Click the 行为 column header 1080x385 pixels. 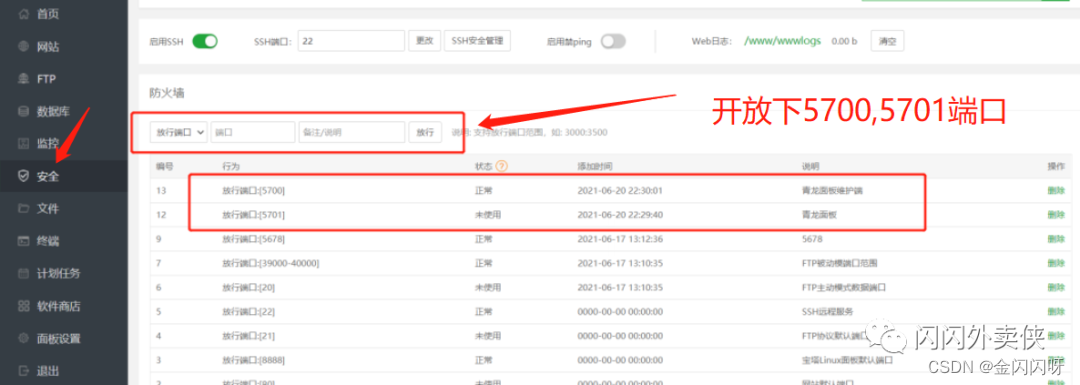[x=231, y=166]
